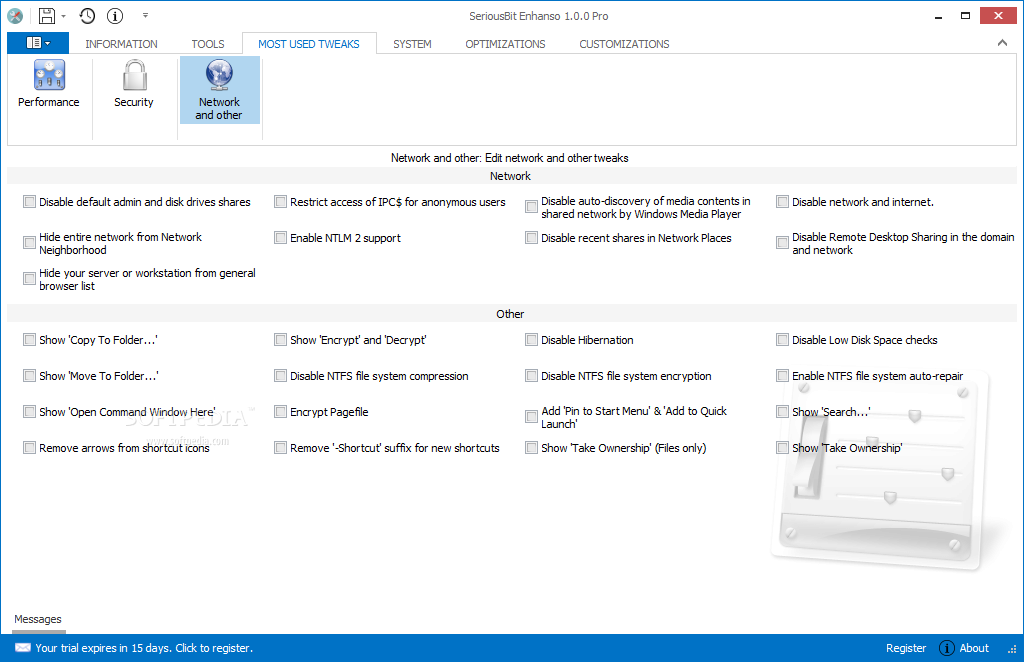Click the Enhanso app logo icon

(x=15, y=16)
